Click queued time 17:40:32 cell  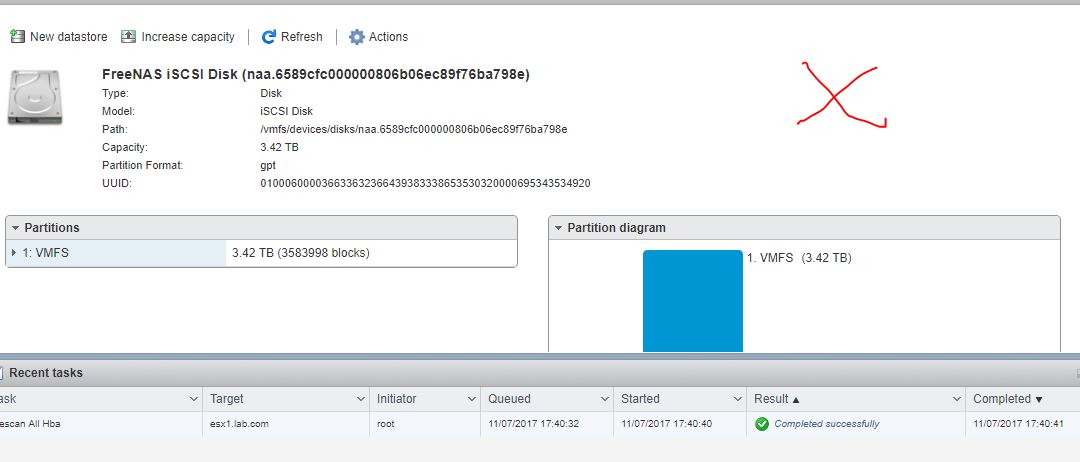[x=534, y=424]
